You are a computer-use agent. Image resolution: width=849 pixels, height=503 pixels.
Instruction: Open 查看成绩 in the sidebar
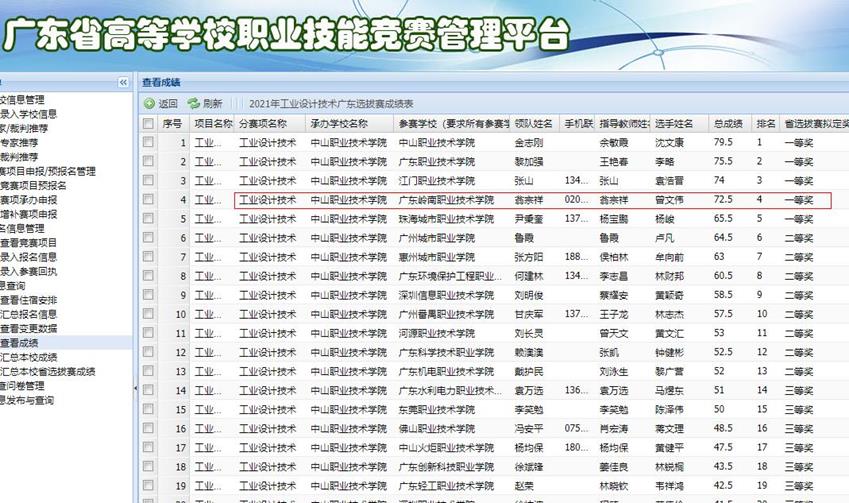28,342
